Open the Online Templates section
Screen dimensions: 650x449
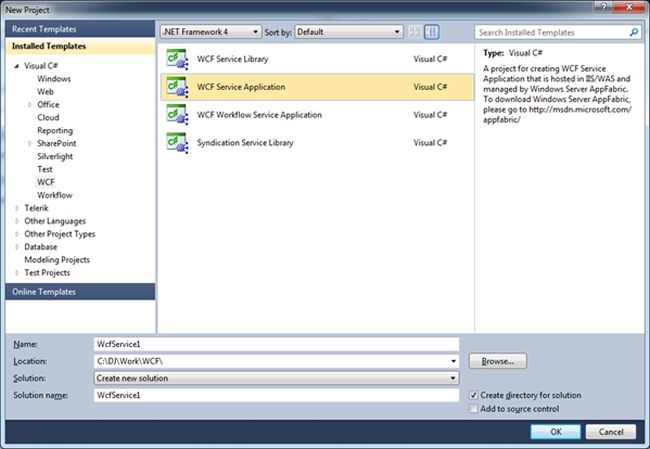(80, 291)
